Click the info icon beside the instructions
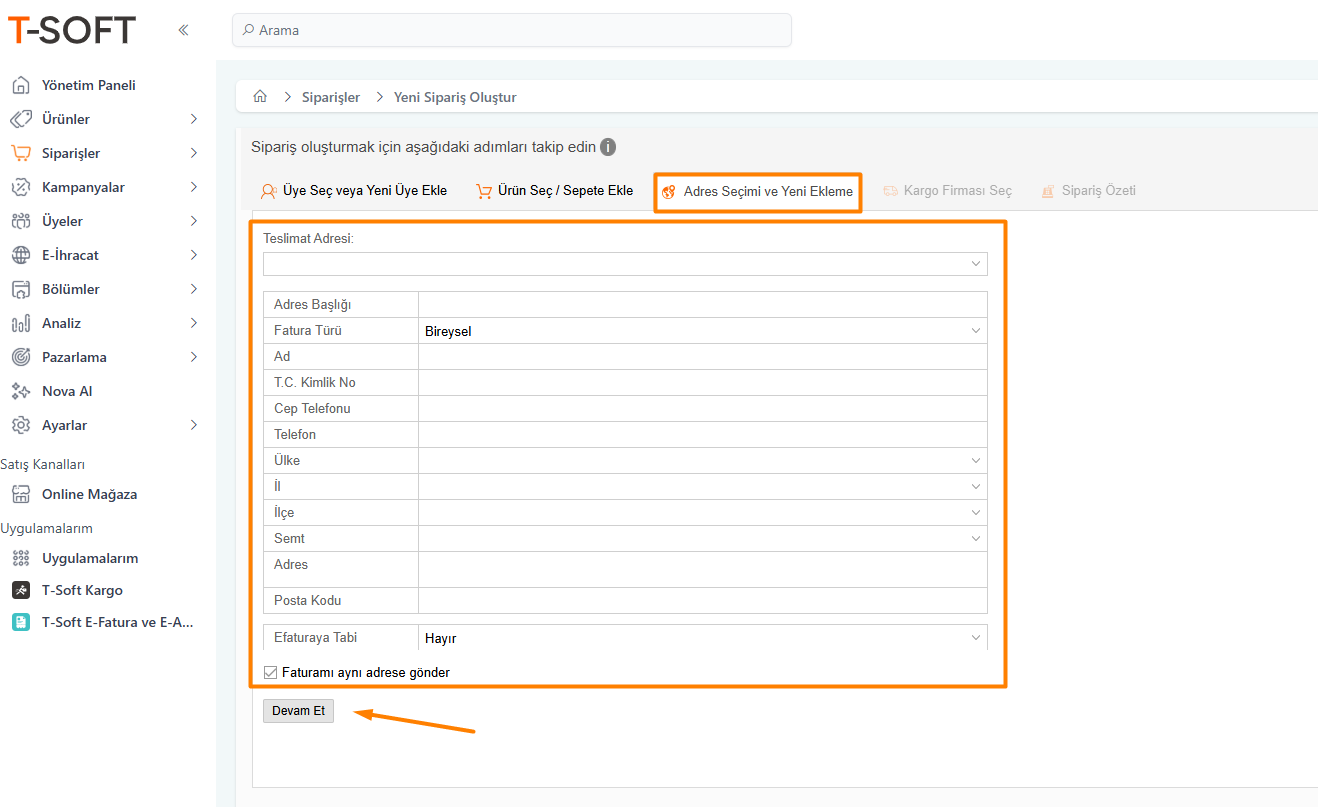1318x807 pixels. coord(608,147)
